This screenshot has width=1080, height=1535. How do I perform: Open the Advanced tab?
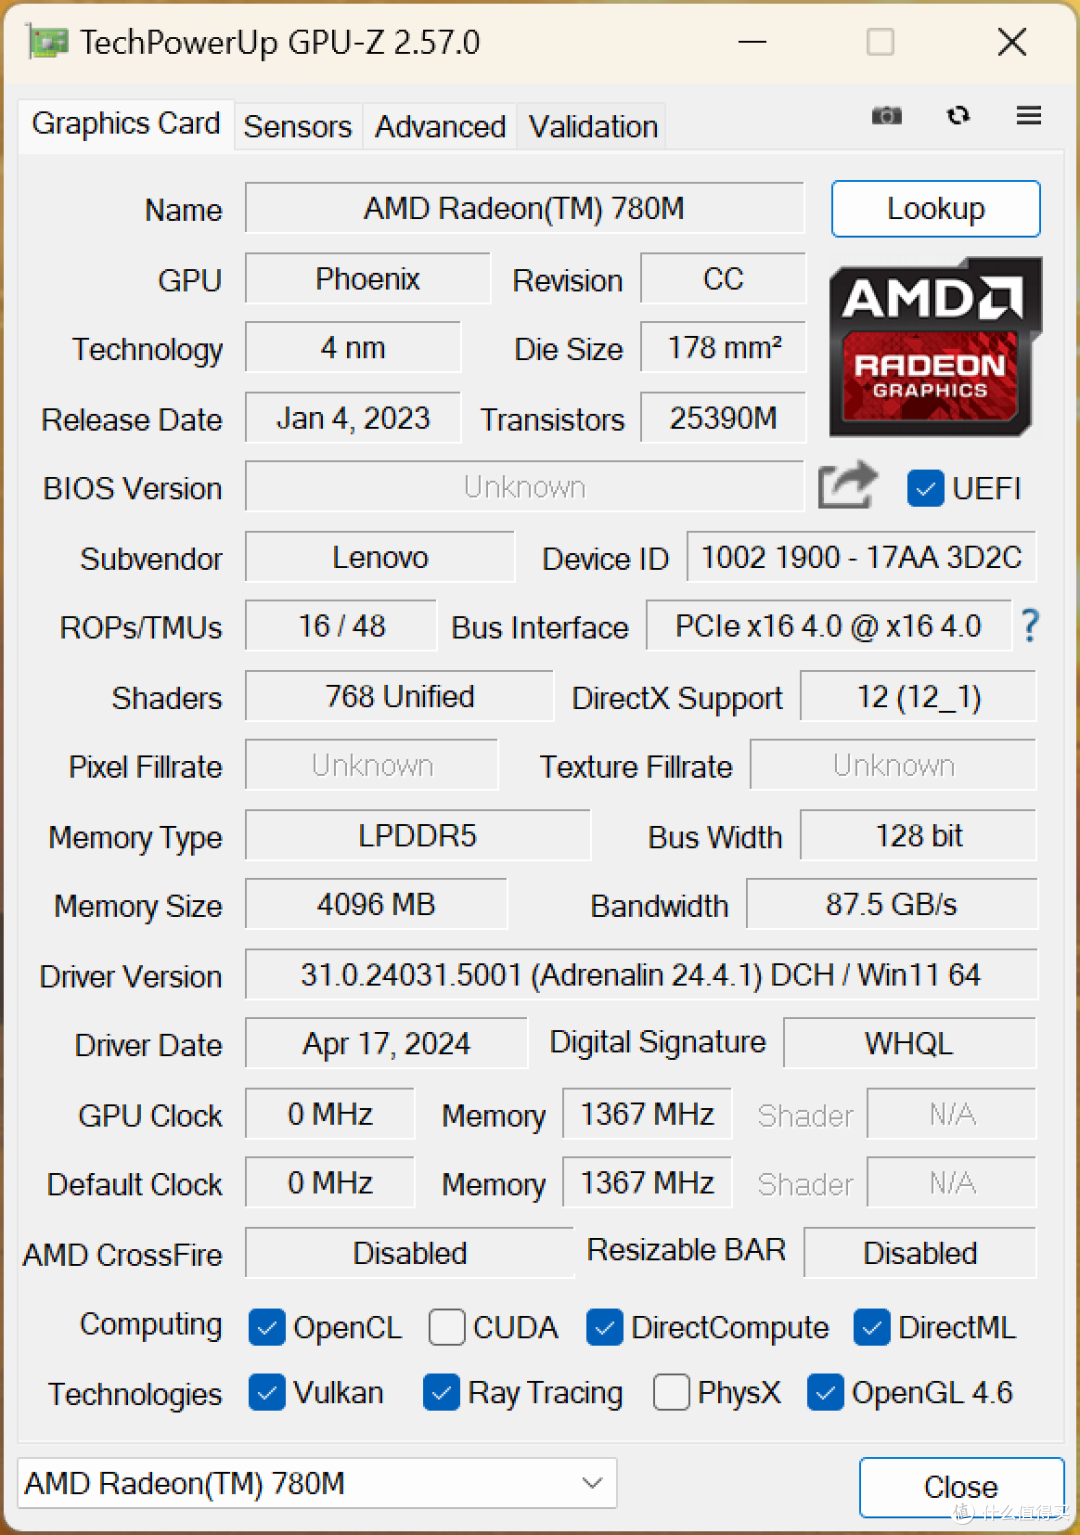coord(440,127)
